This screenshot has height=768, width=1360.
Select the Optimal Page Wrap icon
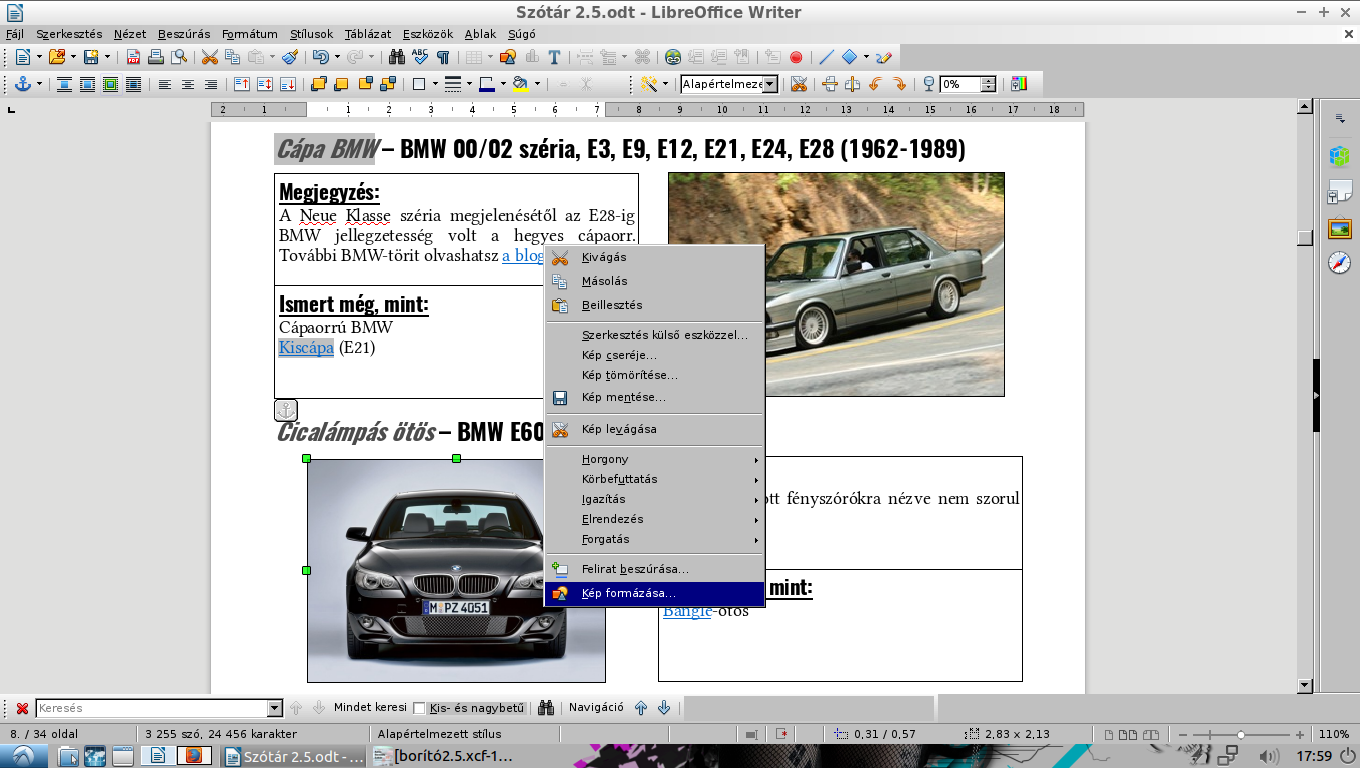pos(110,84)
